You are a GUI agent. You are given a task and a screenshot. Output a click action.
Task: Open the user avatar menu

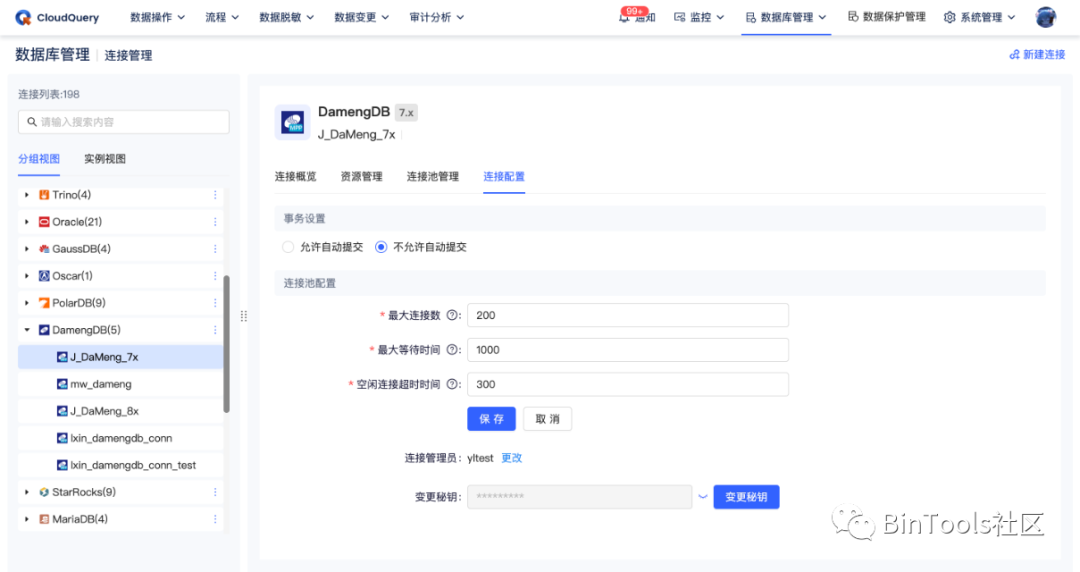pos(1046,17)
